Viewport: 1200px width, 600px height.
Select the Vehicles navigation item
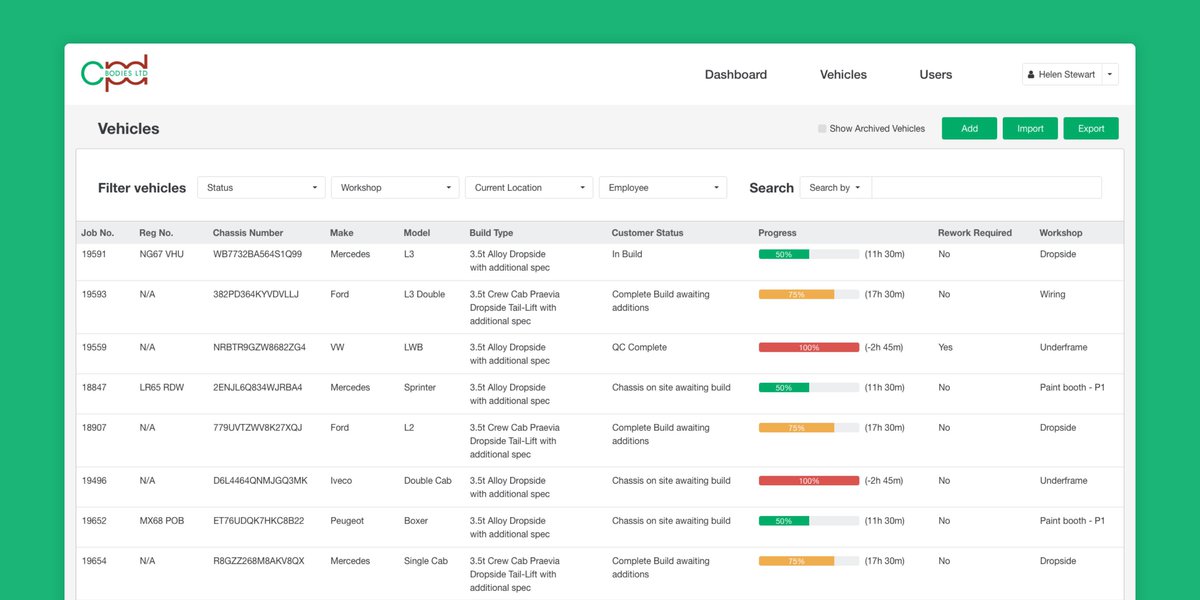point(843,74)
